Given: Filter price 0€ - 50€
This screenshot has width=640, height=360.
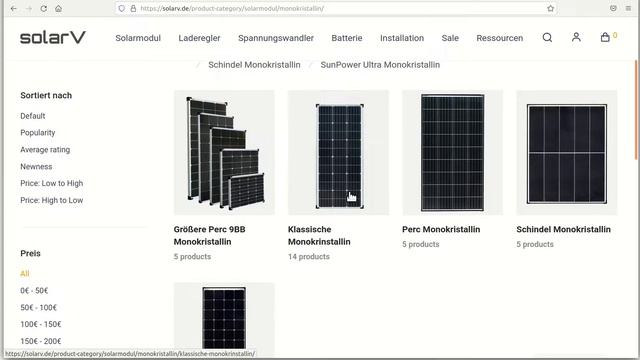Looking at the screenshot, I should [x=34, y=291].
